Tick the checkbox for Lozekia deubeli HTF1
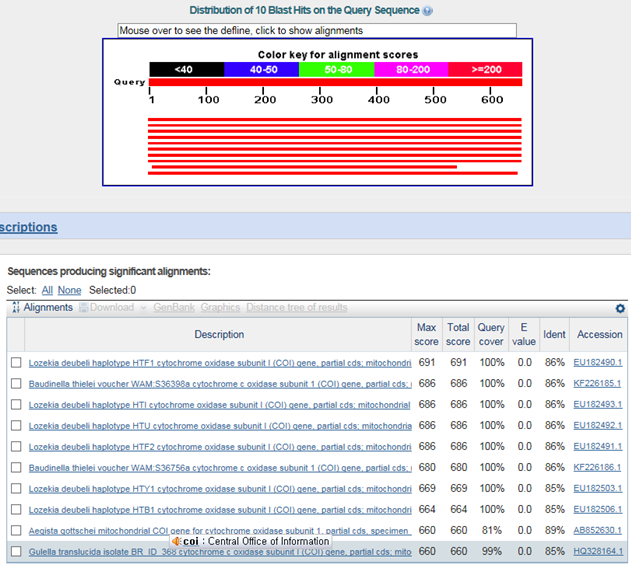Viewport: 631px width, 567px height. [16, 363]
